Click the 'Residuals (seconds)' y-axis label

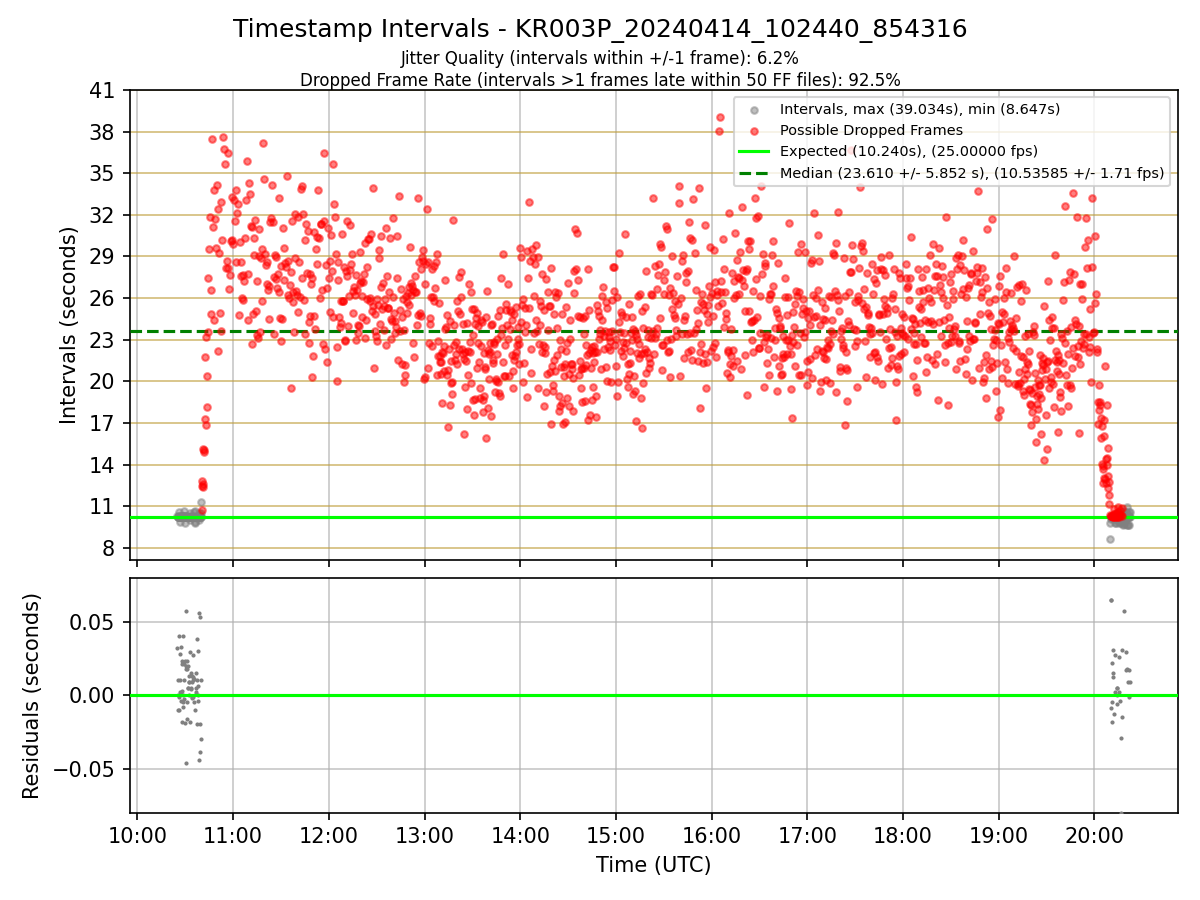[x=32, y=696]
